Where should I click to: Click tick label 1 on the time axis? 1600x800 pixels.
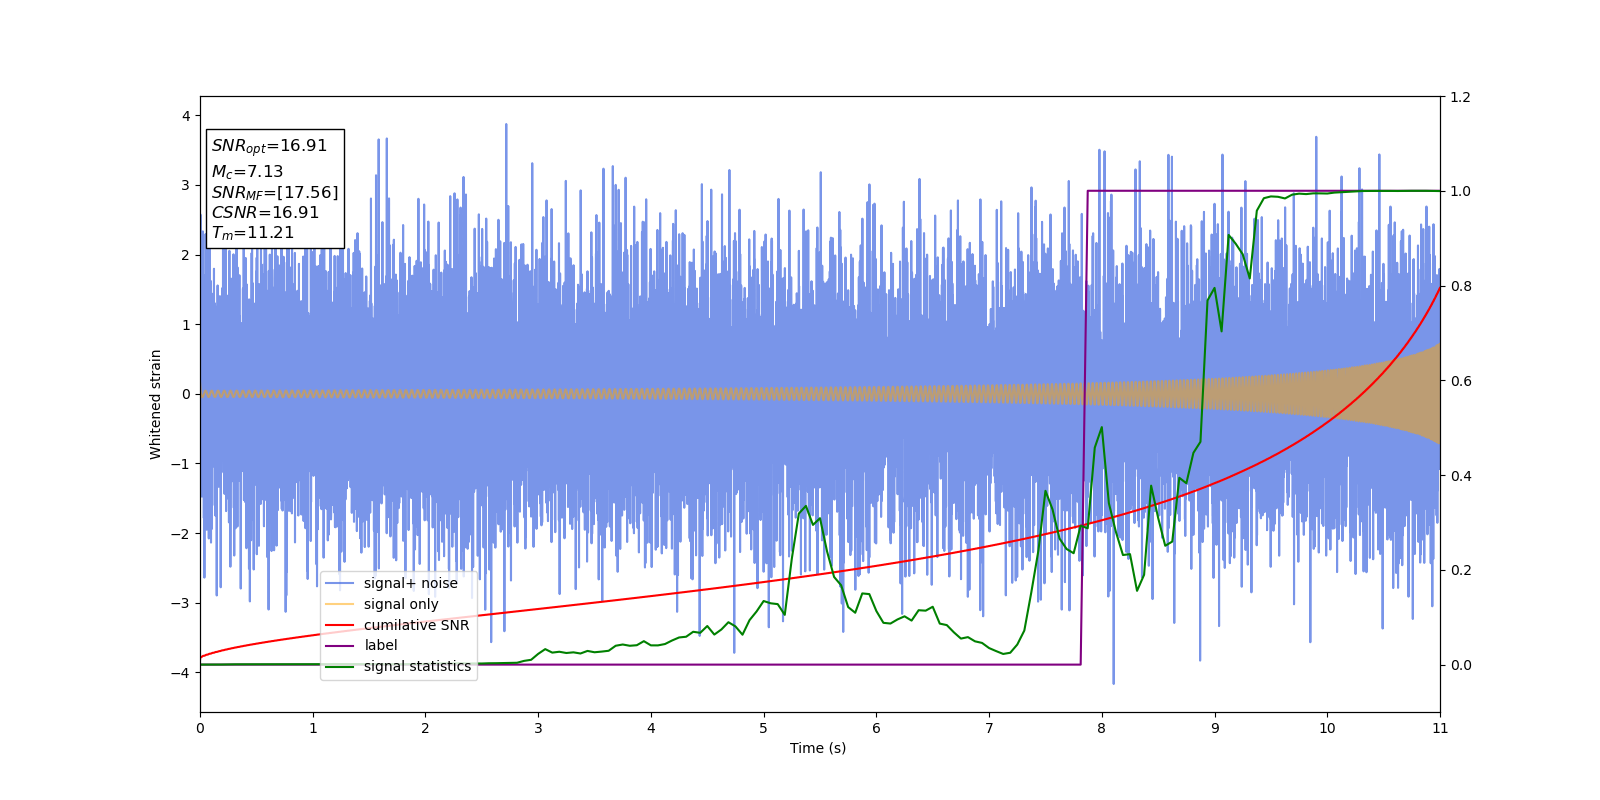point(313,728)
